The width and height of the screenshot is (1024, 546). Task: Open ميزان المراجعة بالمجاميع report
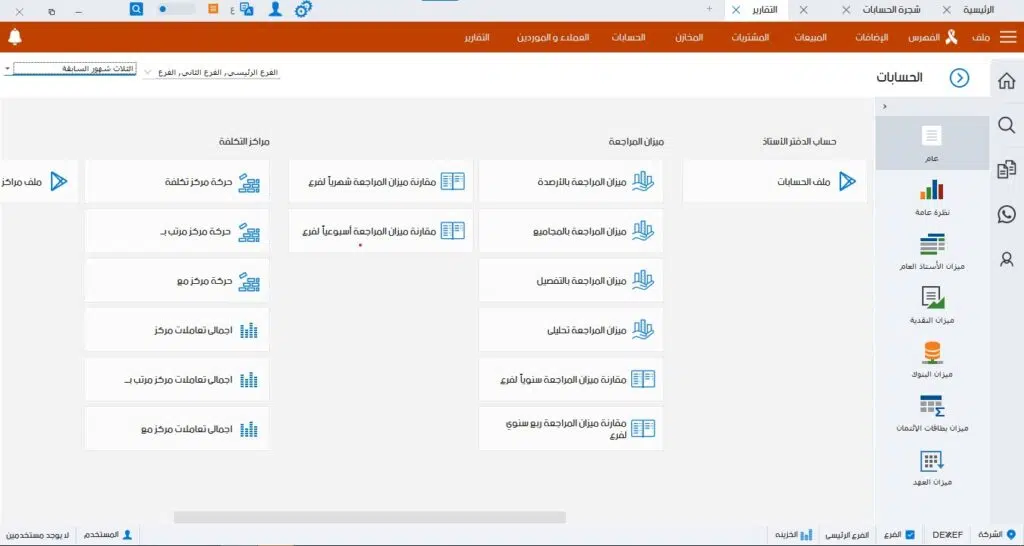tap(571, 231)
